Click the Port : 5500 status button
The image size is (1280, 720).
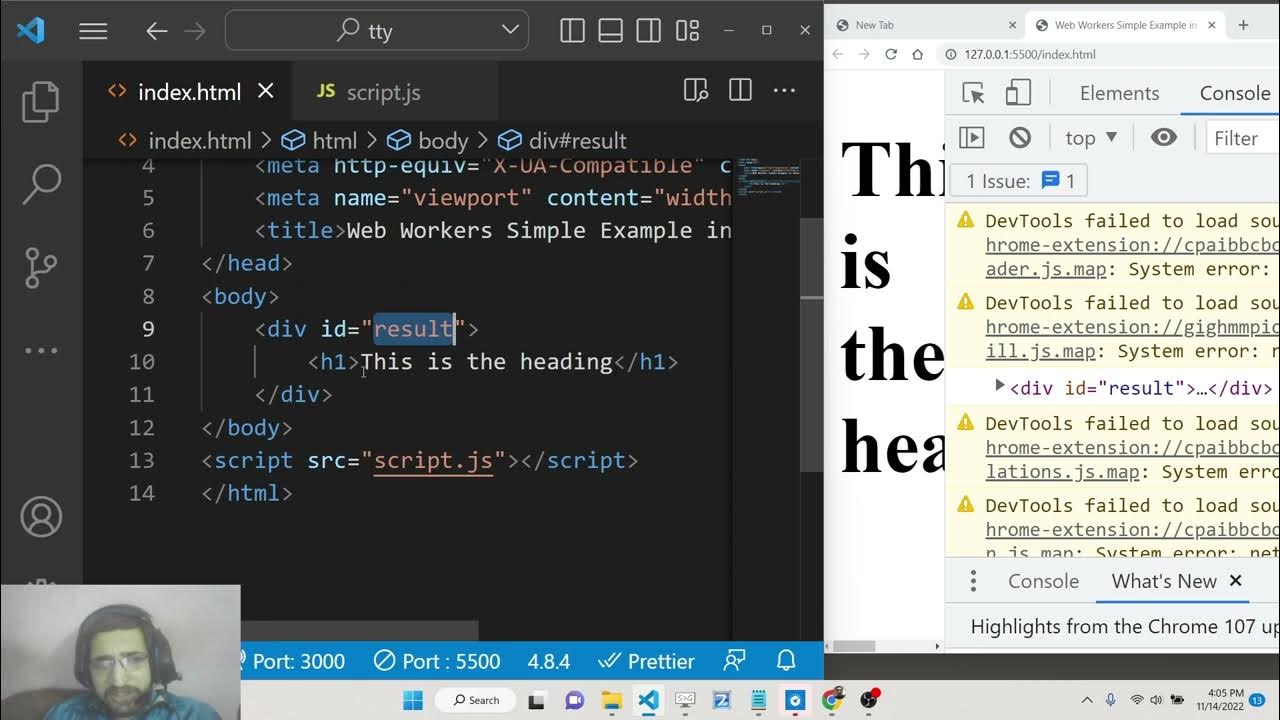(437, 661)
